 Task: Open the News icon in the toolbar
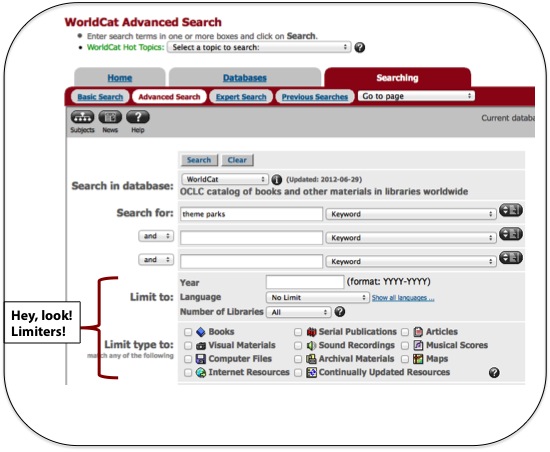[x=110, y=117]
